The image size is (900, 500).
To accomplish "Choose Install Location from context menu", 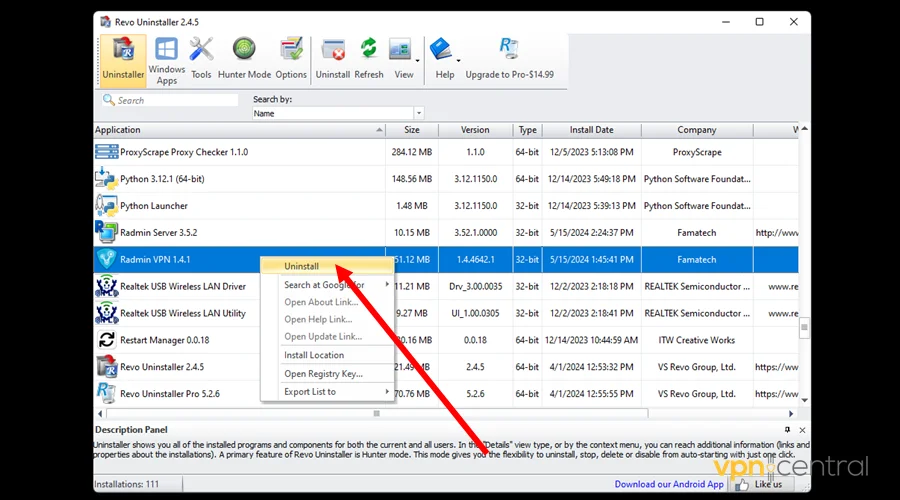I will [x=327, y=355].
